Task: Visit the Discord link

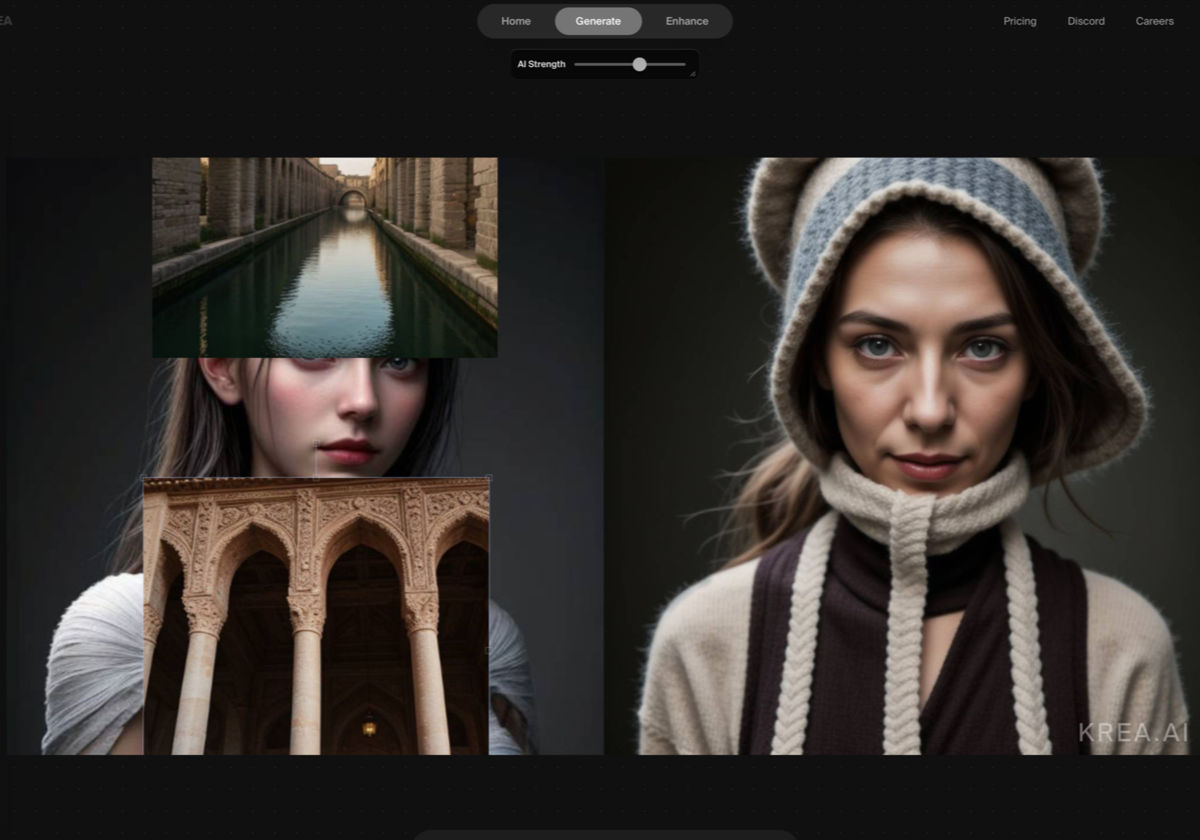Action: coord(1086,21)
